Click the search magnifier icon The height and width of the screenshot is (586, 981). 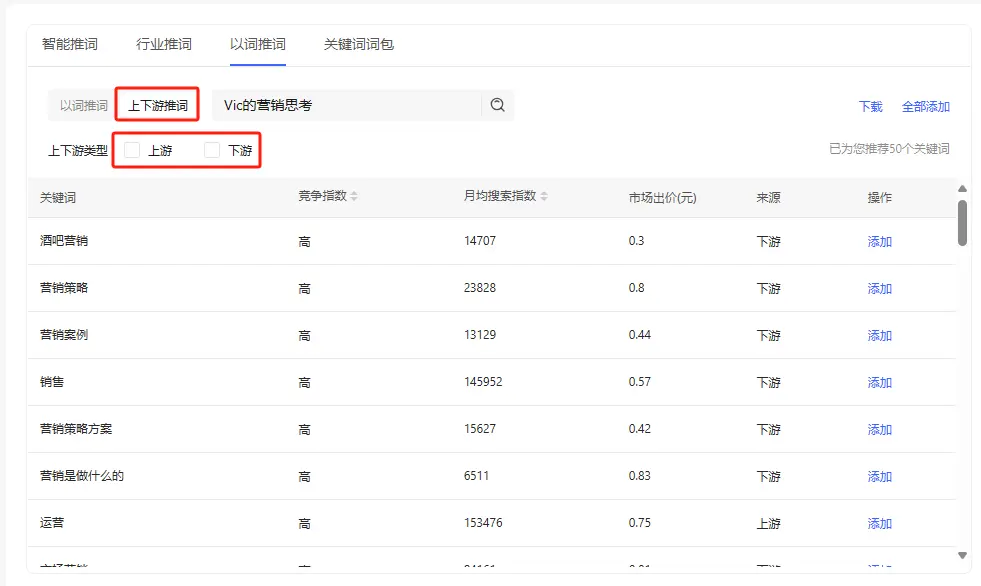coord(497,104)
